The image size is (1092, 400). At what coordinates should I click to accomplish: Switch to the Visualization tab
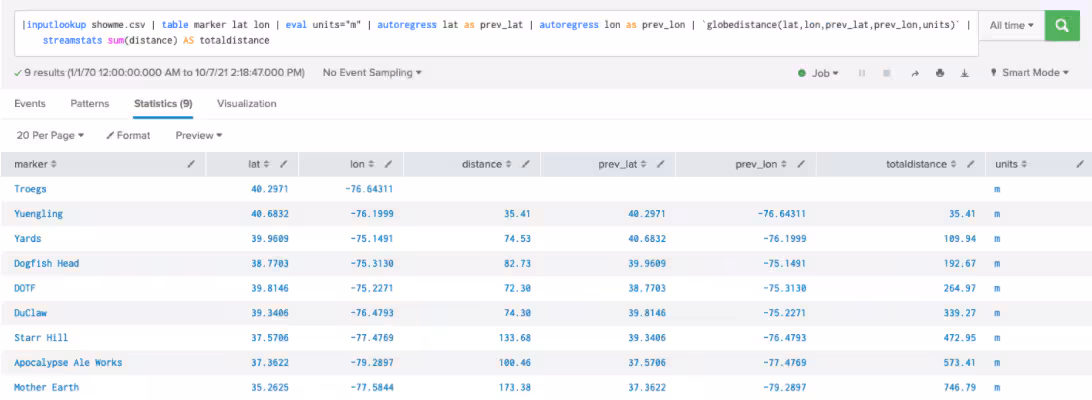(246, 103)
